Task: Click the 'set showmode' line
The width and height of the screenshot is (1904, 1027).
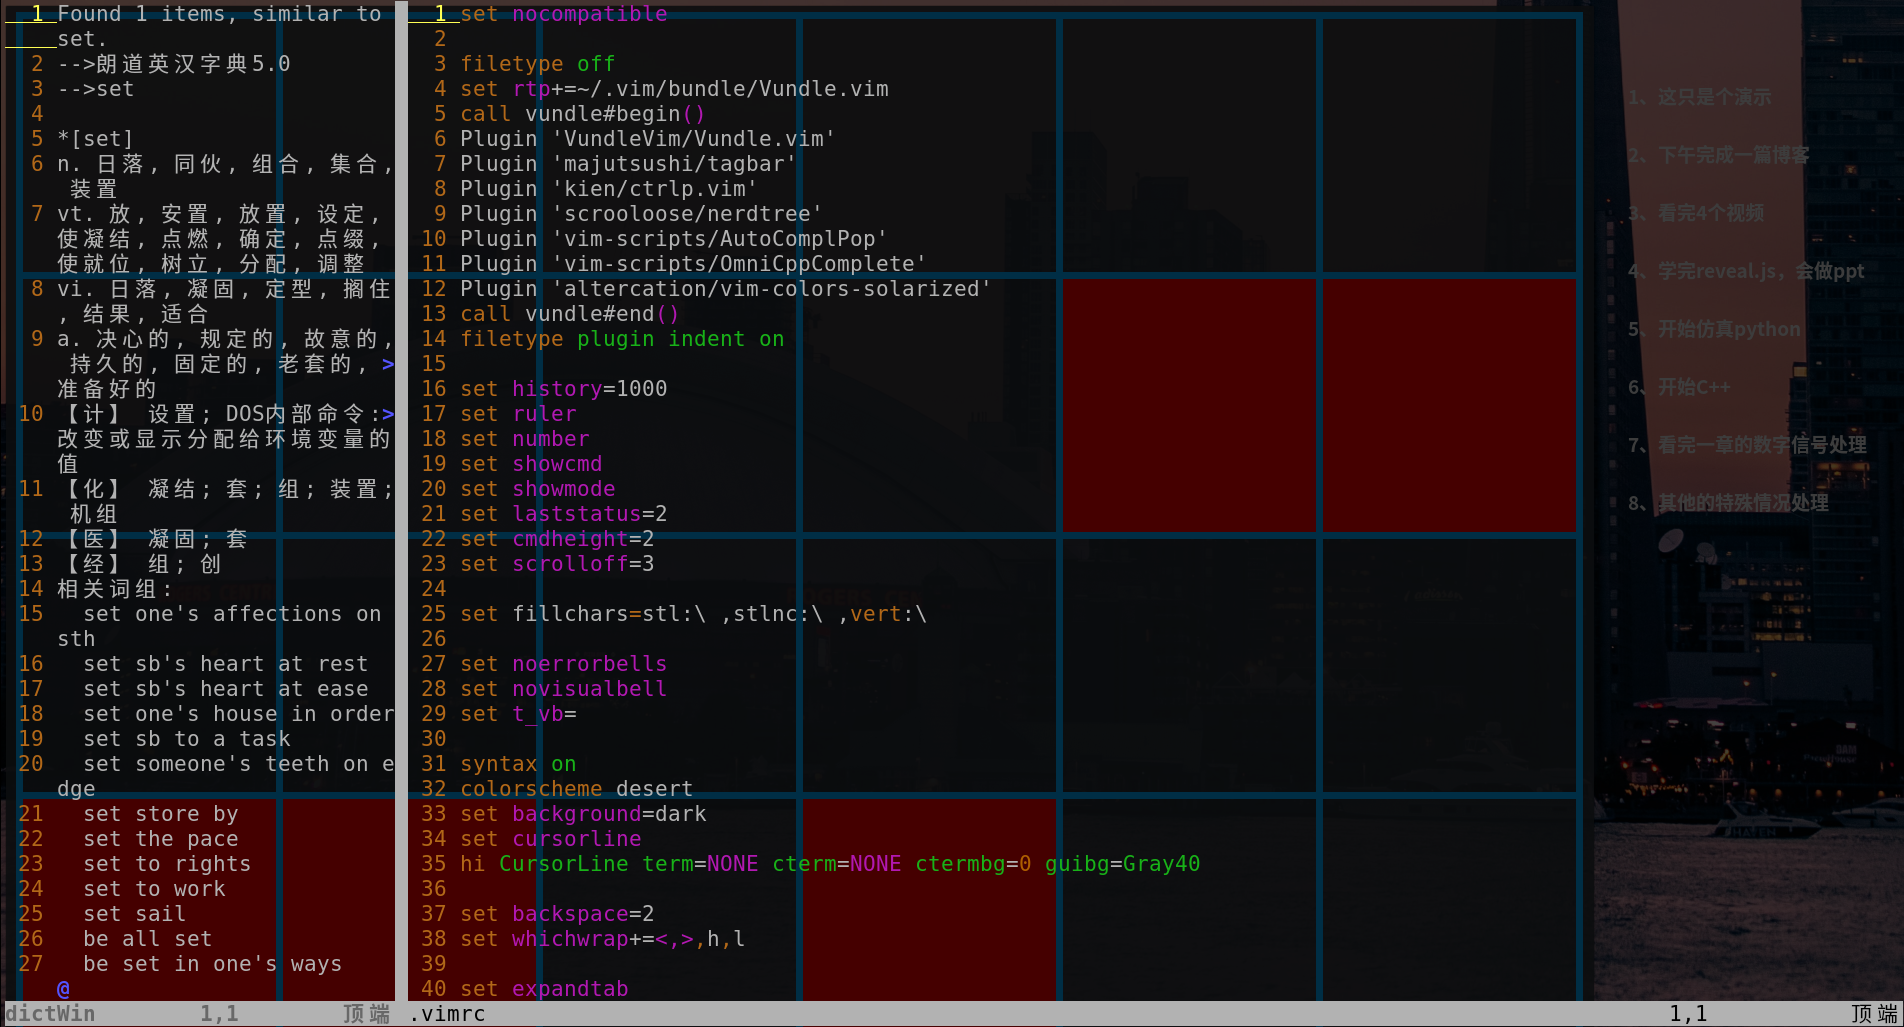Action: 538,489
